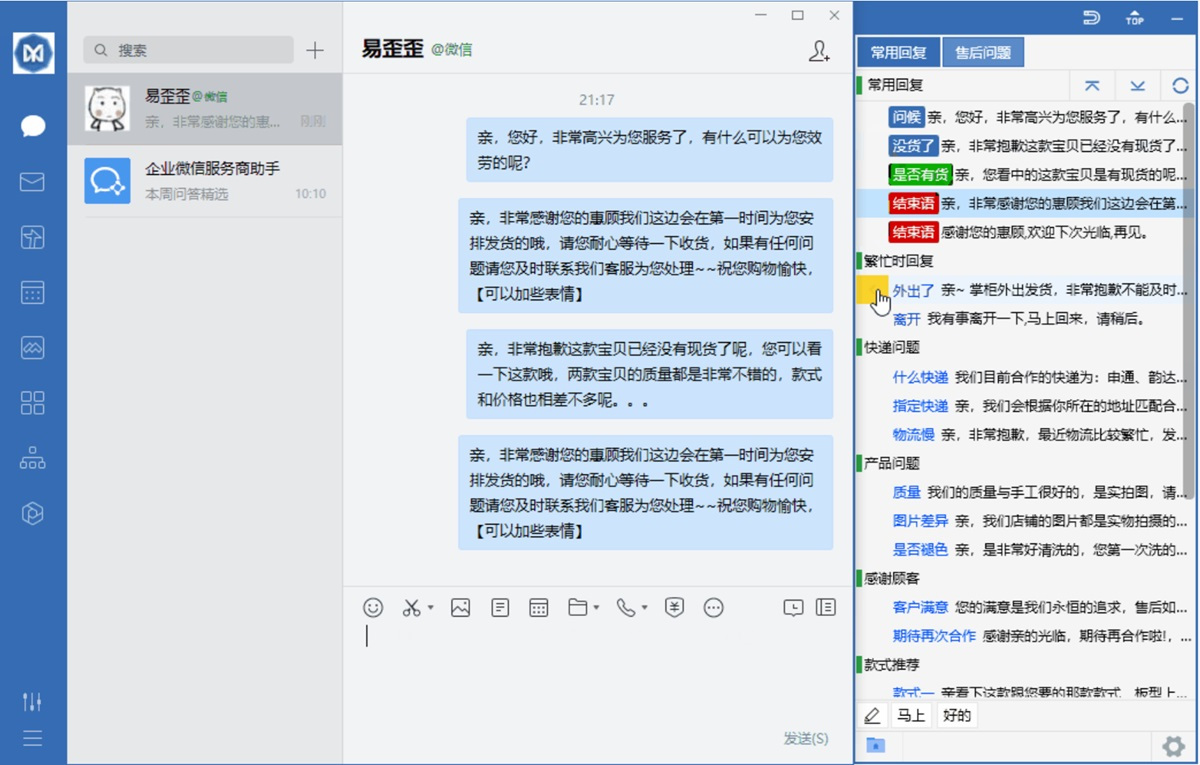This screenshot has width=1200, height=765.
Task: Toggle the side panel icon in chat toolbar
Action: point(825,607)
